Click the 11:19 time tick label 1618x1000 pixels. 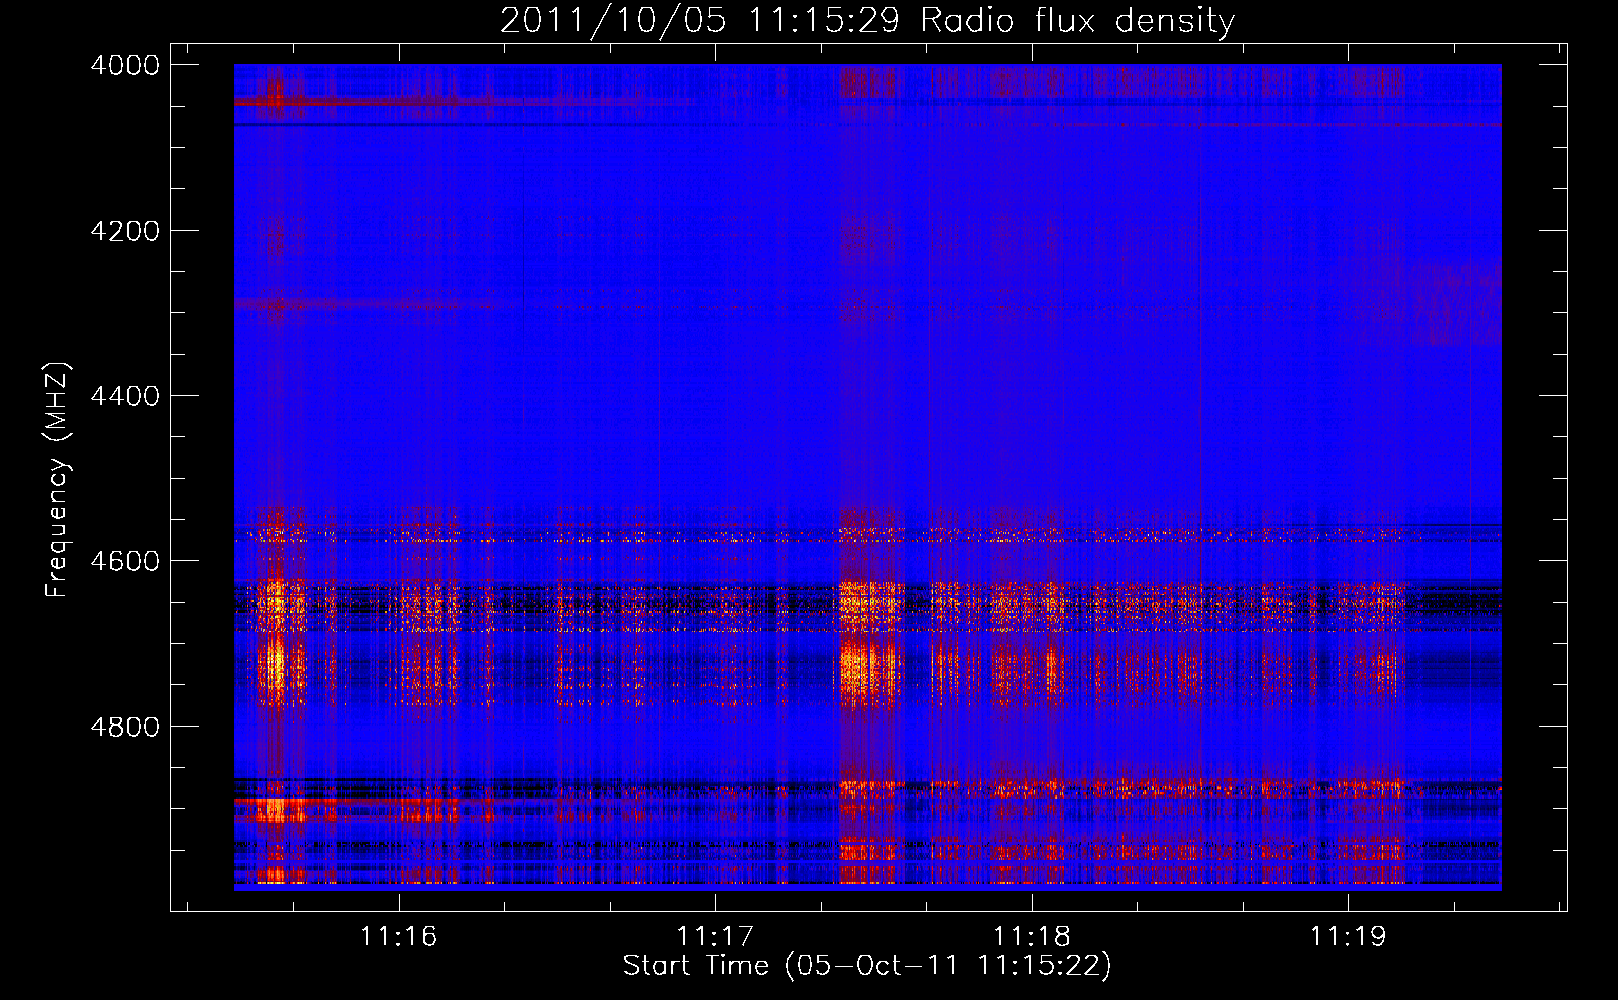point(1348,936)
